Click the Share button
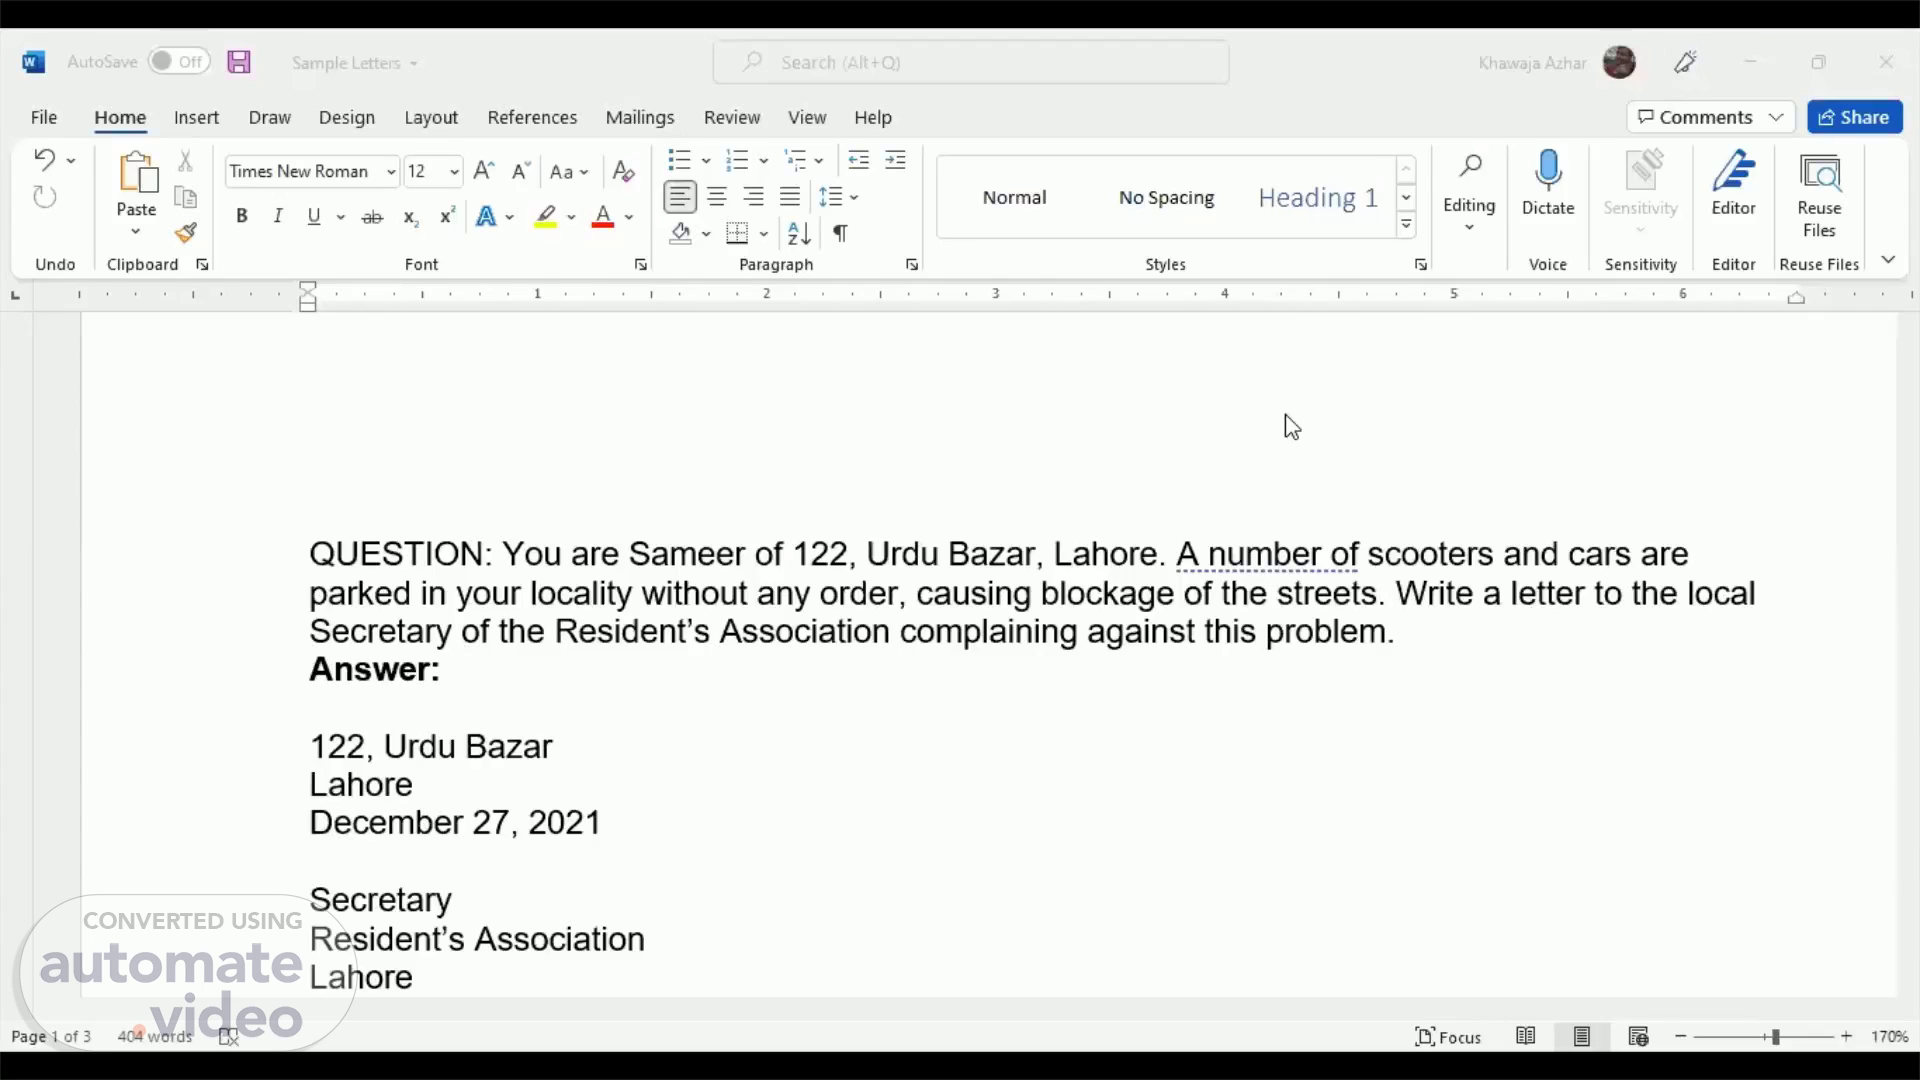 click(x=1855, y=117)
